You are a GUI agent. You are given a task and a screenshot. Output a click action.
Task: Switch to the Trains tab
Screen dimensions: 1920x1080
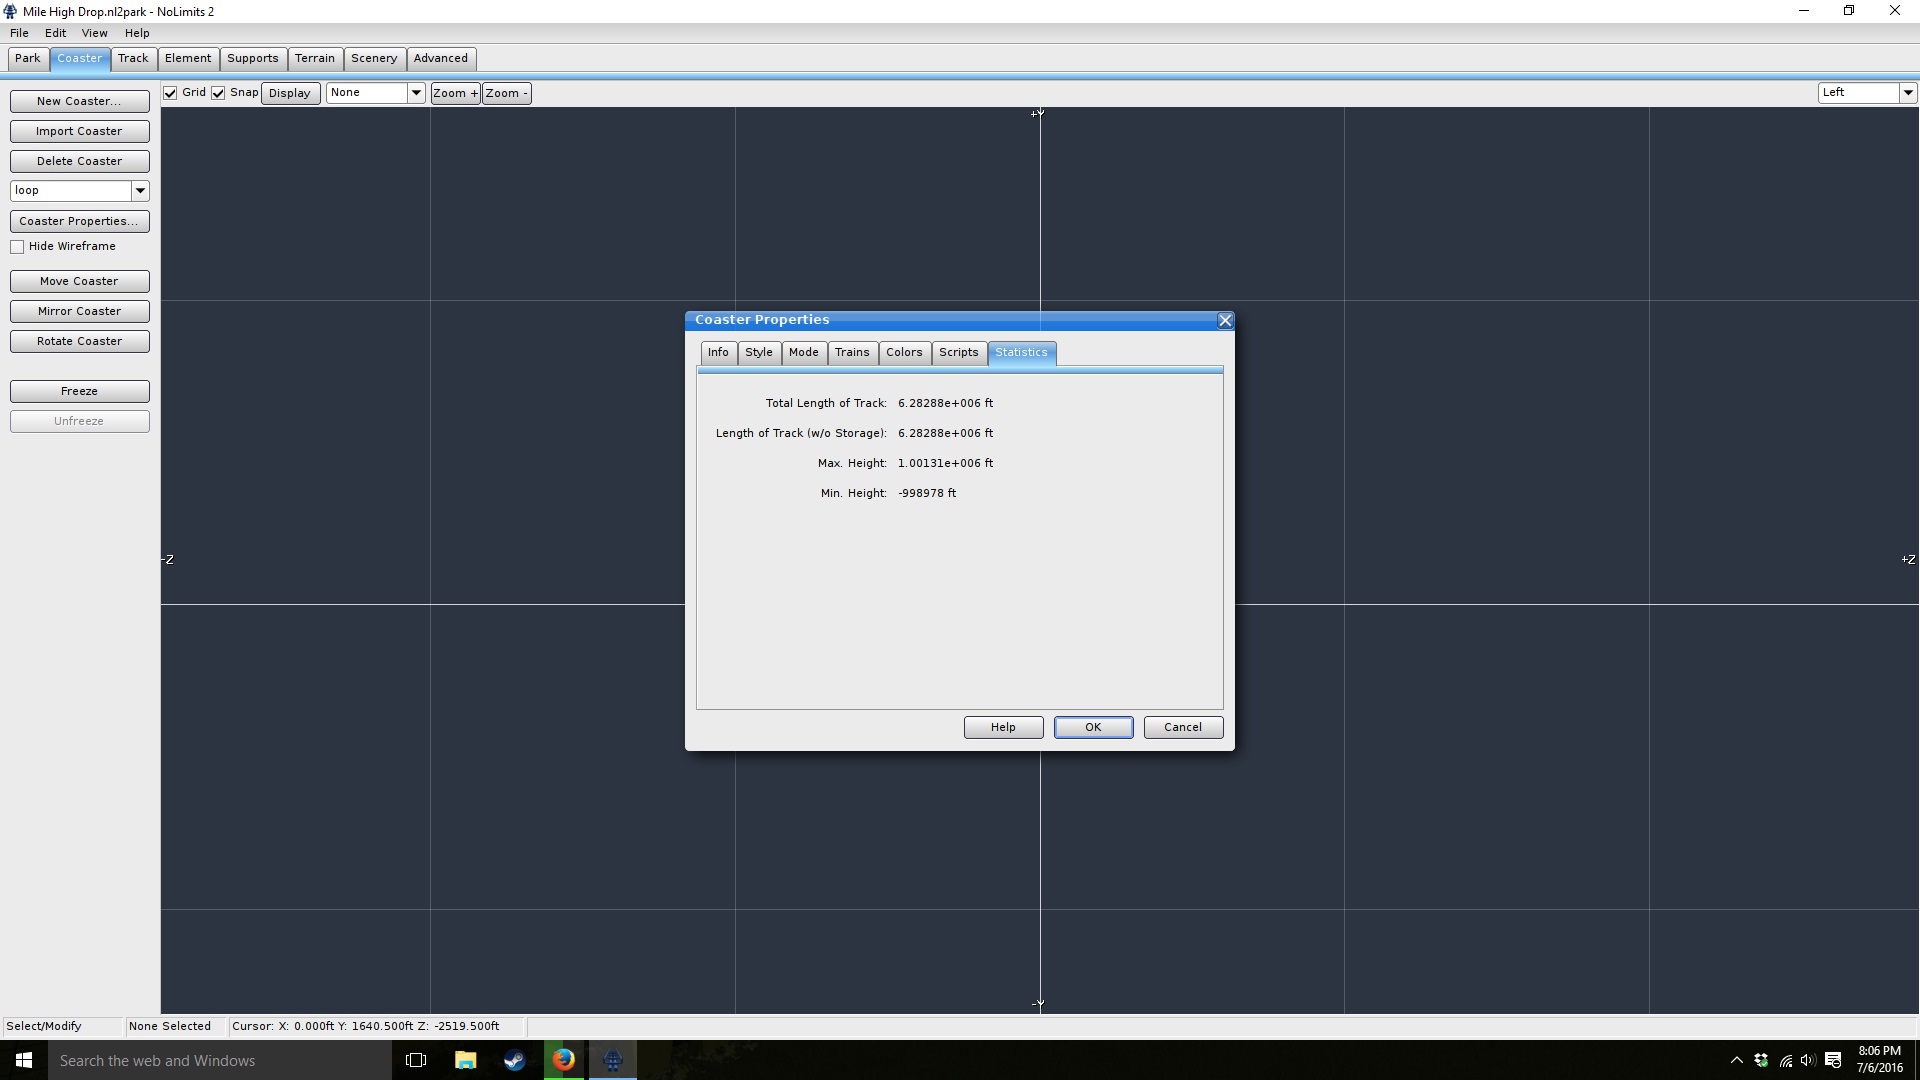pos(852,352)
